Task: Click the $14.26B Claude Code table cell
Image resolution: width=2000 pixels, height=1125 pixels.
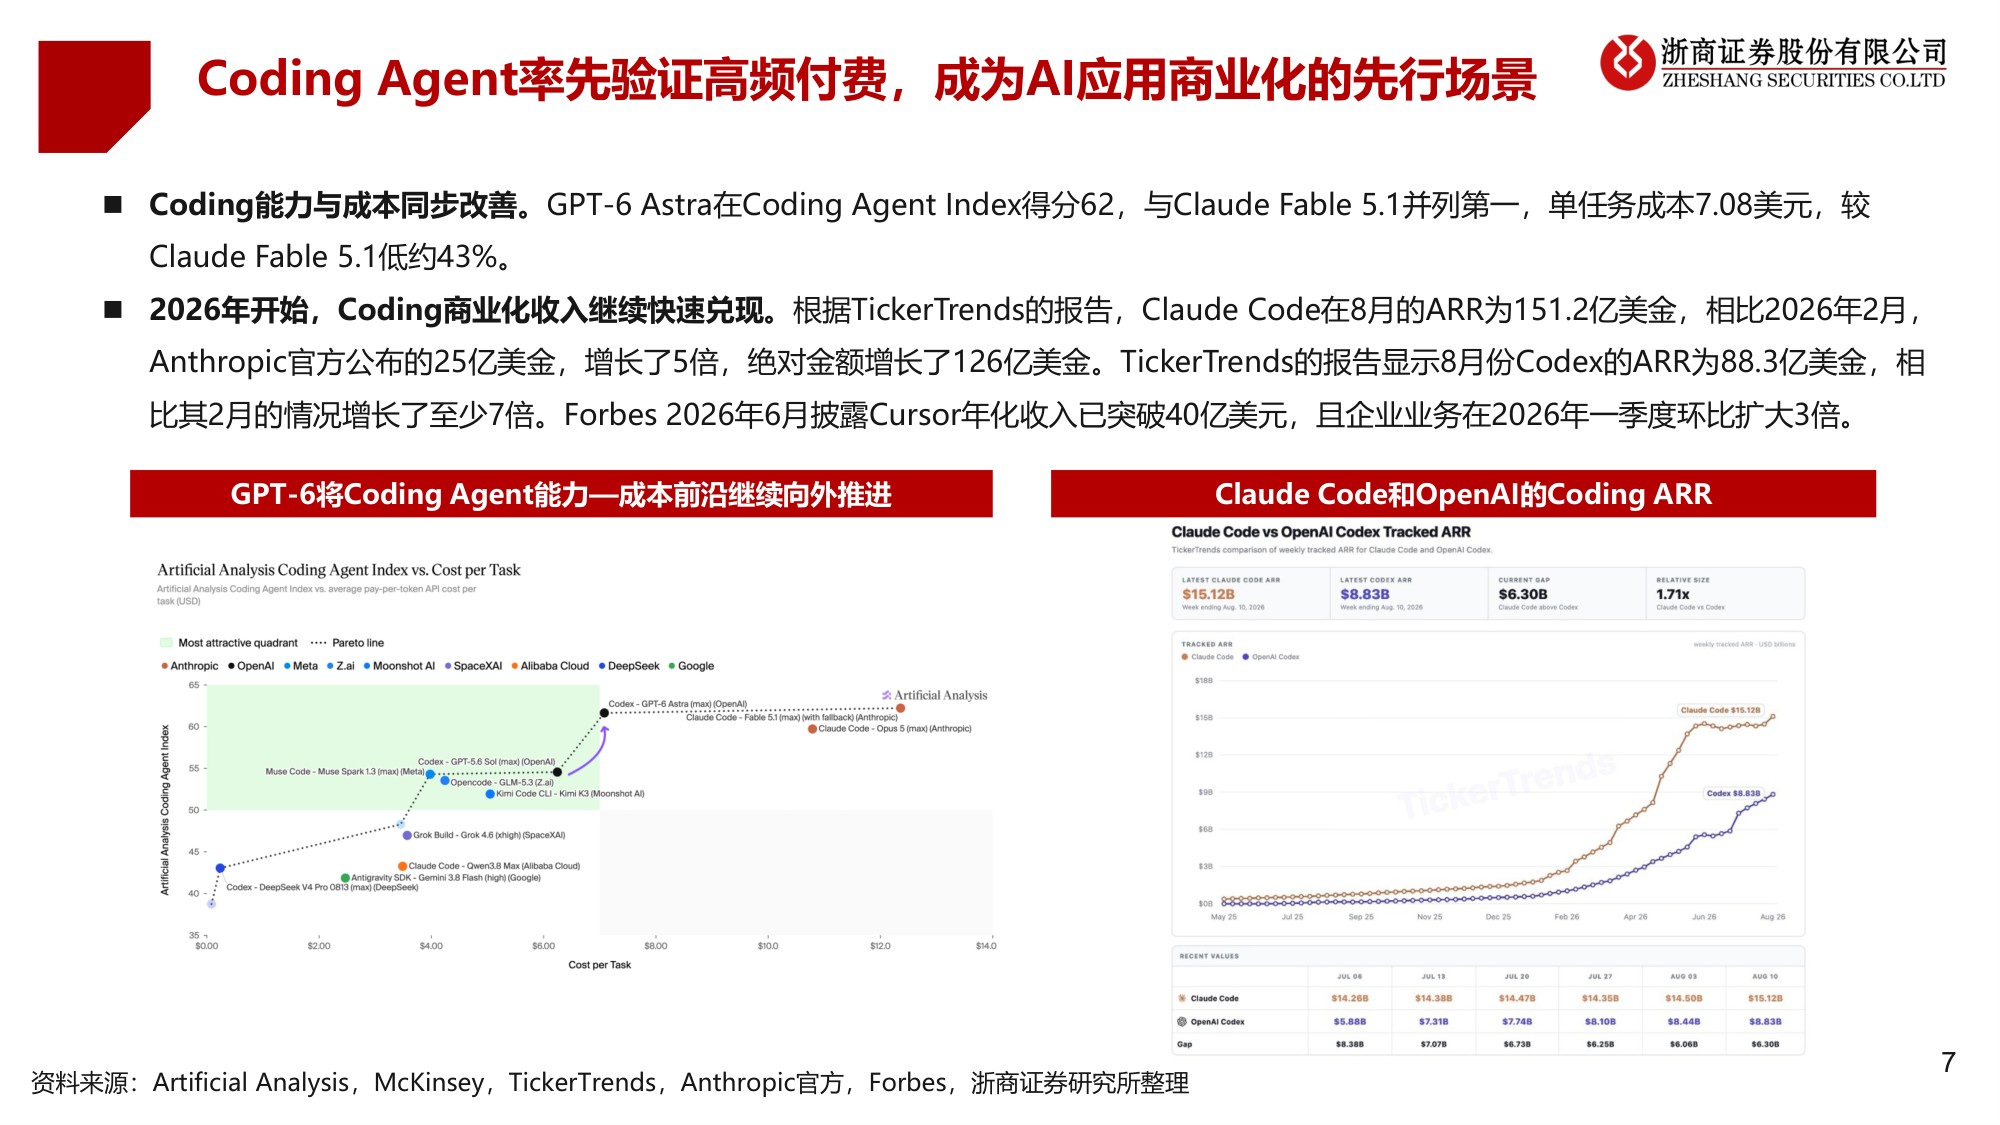Action: click(1350, 998)
